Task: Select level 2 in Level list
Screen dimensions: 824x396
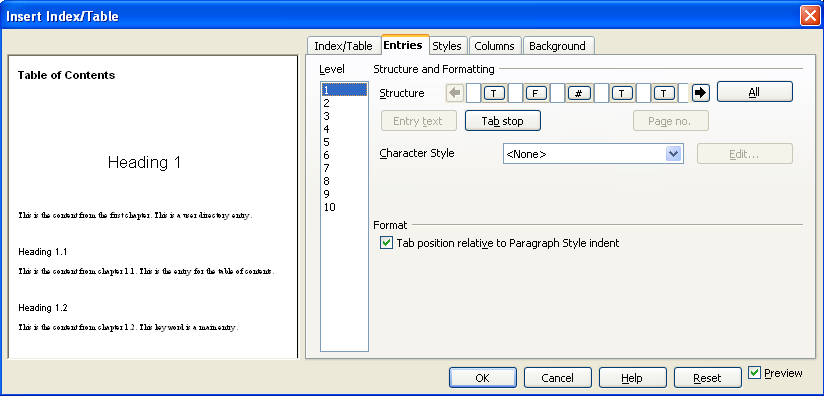Action: 344,103
